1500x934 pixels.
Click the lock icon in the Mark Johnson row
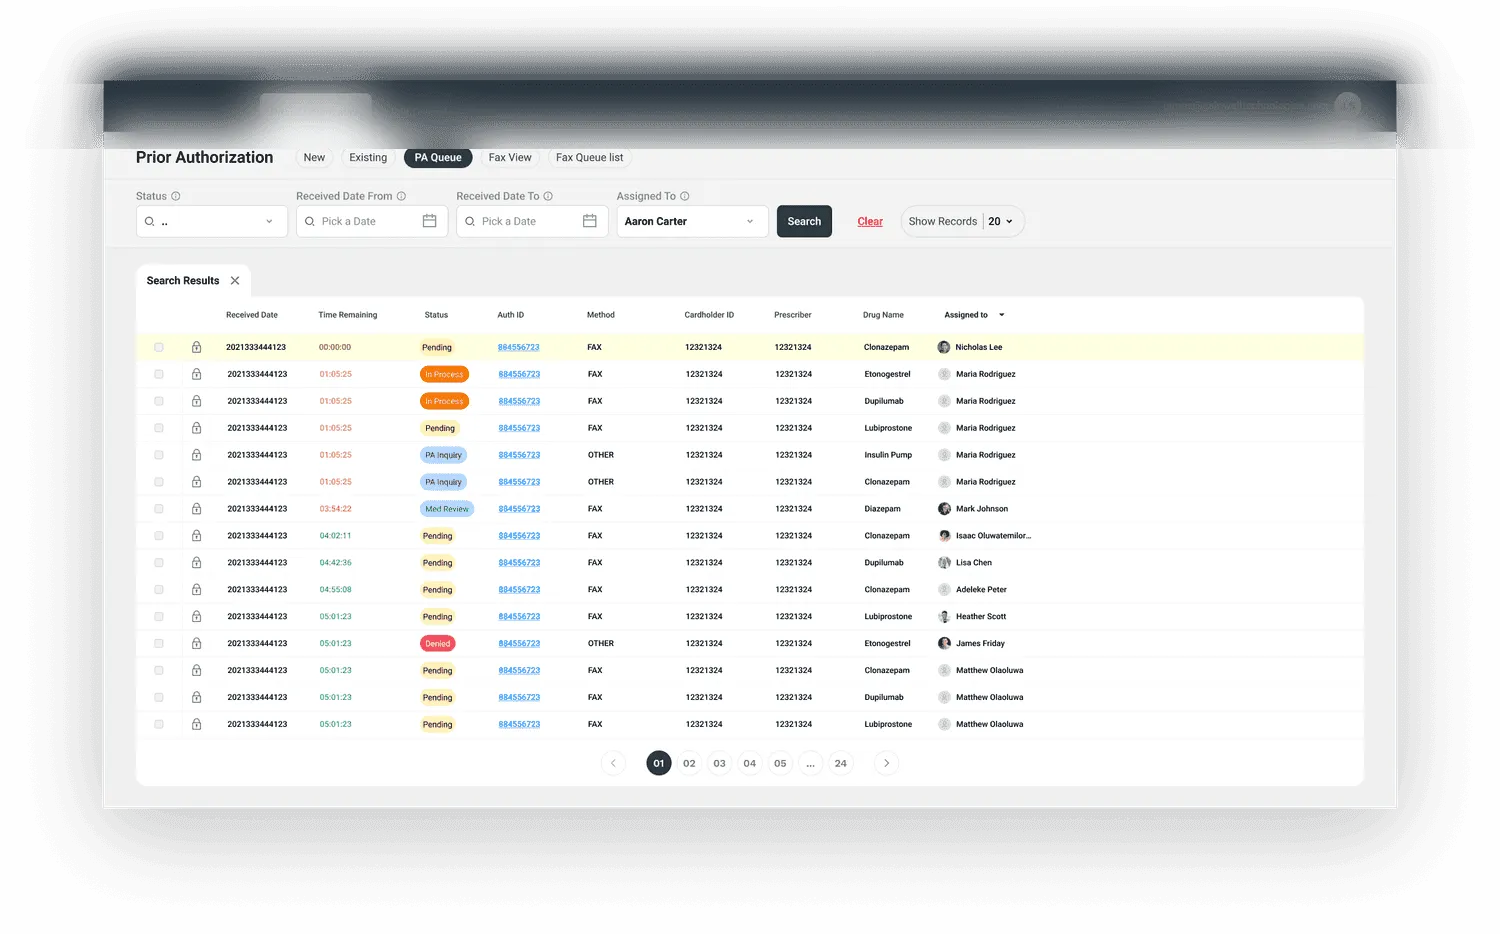[196, 509]
